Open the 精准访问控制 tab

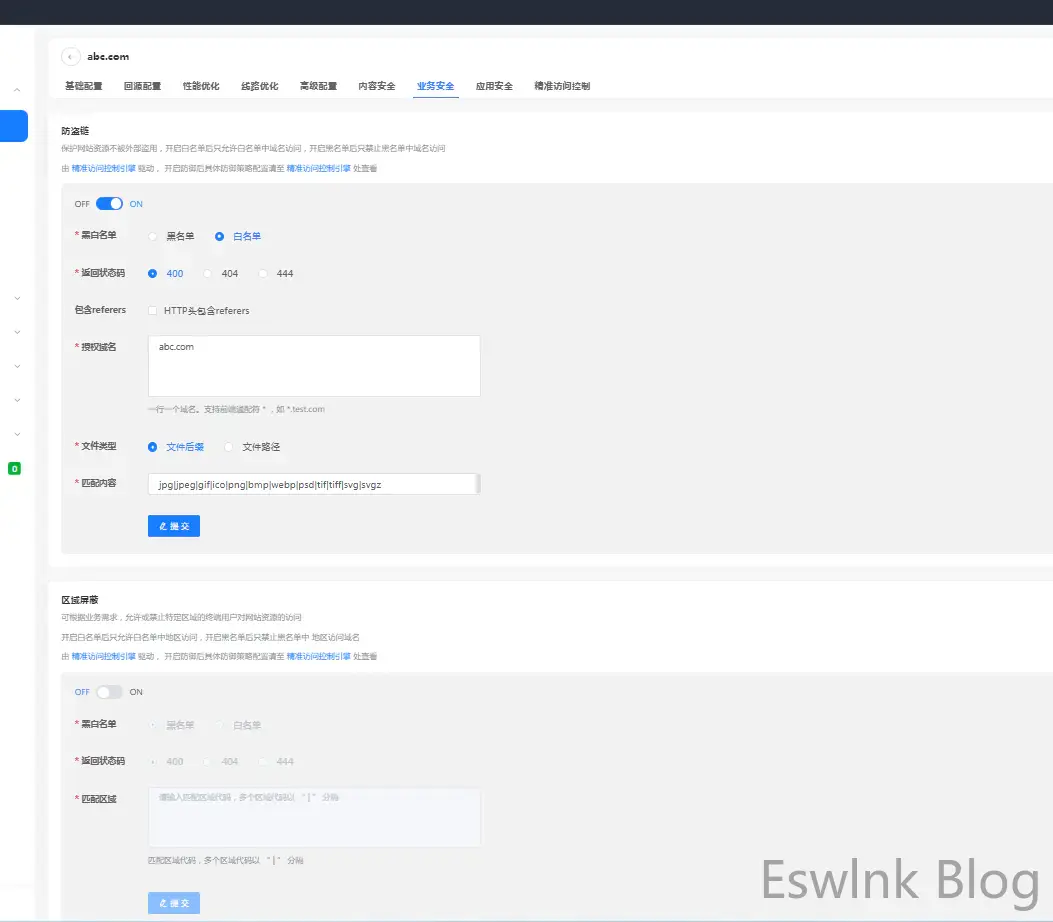coord(562,86)
